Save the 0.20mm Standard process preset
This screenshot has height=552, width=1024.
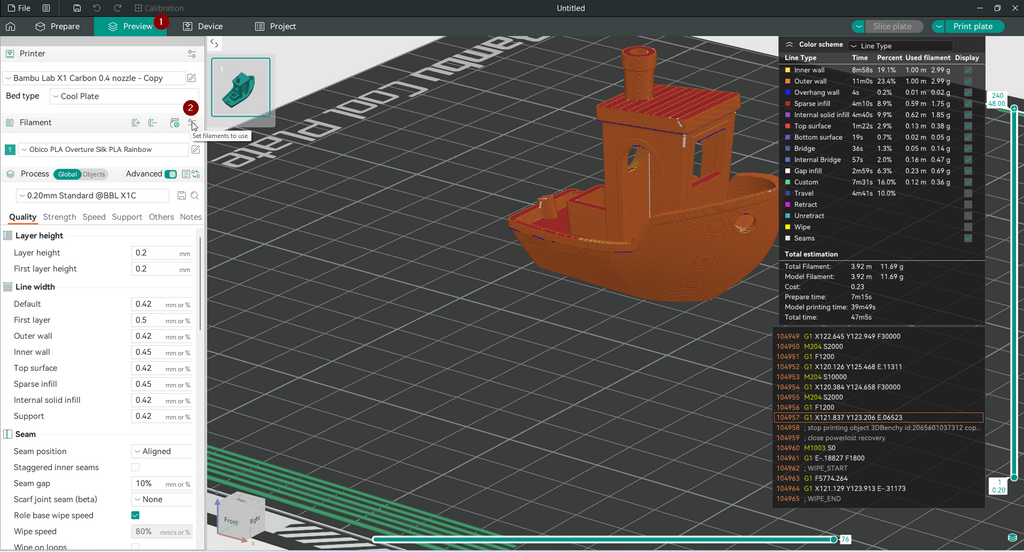(182, 195)
